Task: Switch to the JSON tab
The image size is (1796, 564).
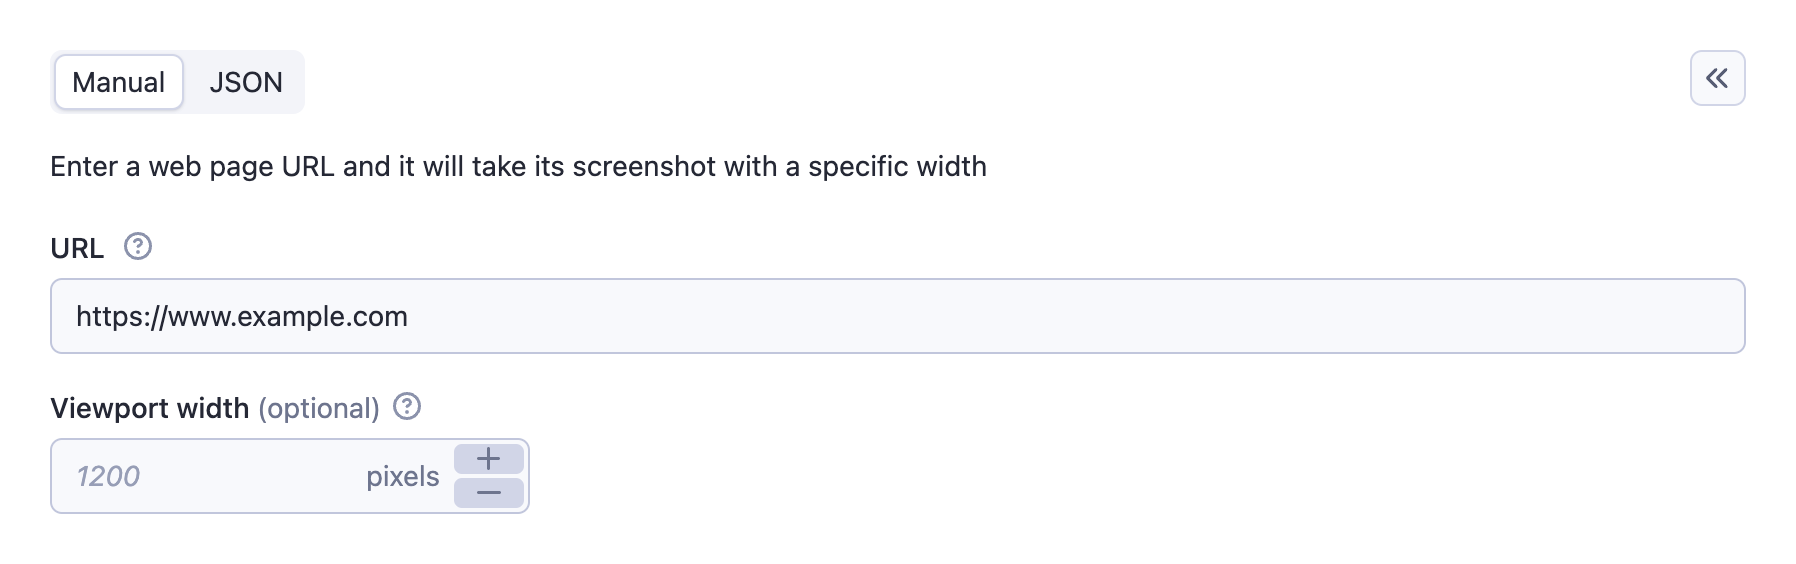Action: 246,82
